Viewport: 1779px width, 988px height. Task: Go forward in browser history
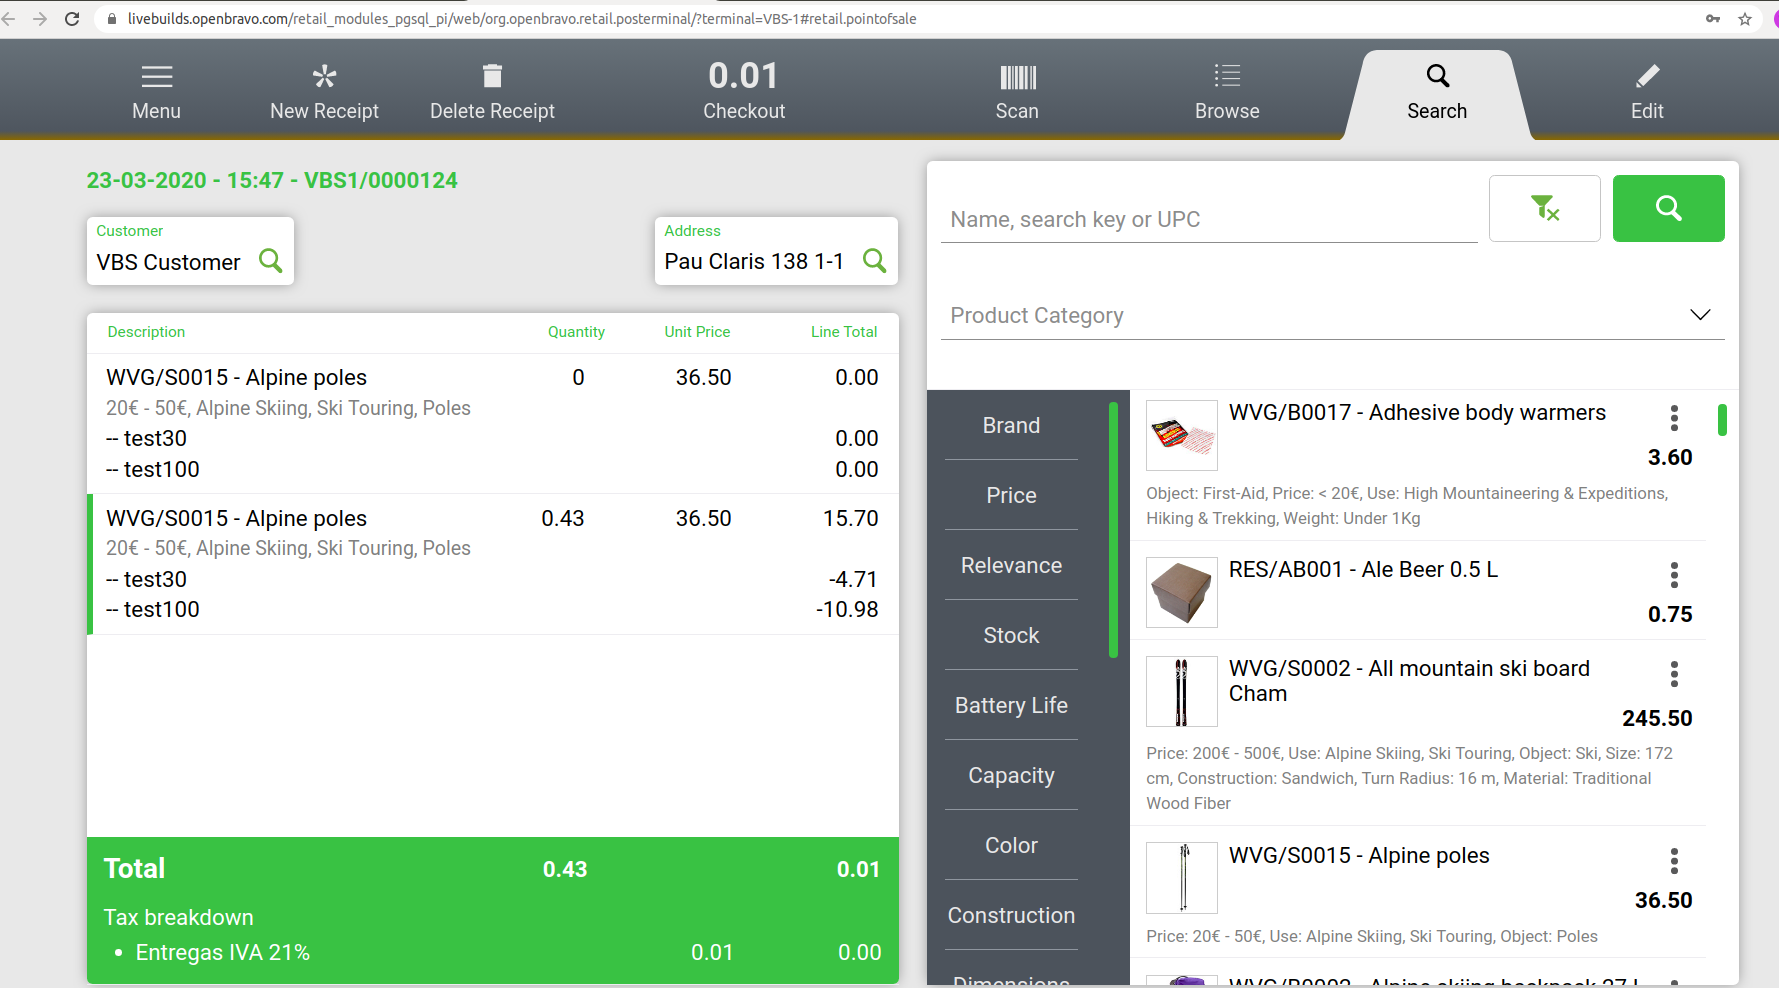(40, 19)
